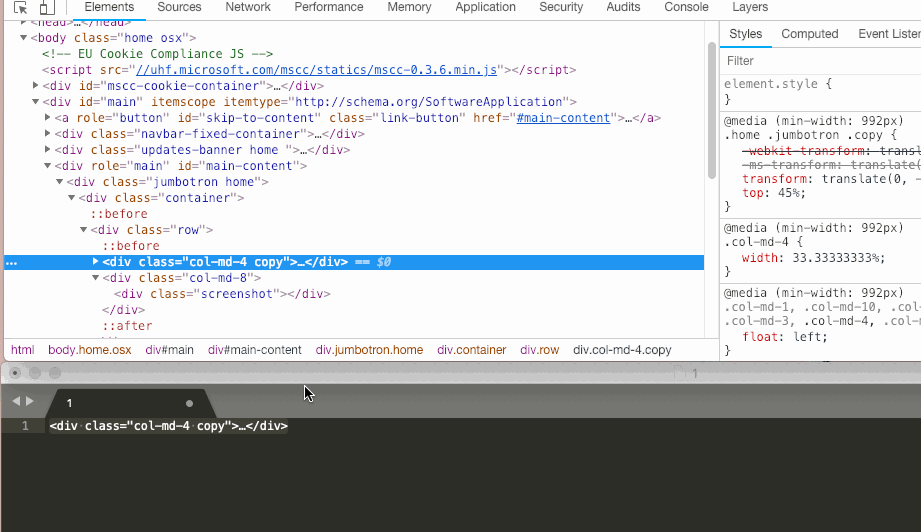Switch to the Layers tab

(x=750, y=7)
